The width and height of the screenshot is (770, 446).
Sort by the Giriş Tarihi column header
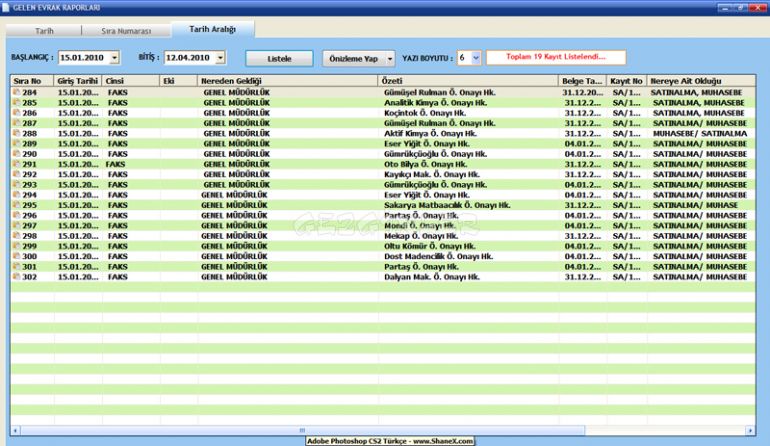click(78, 79)
